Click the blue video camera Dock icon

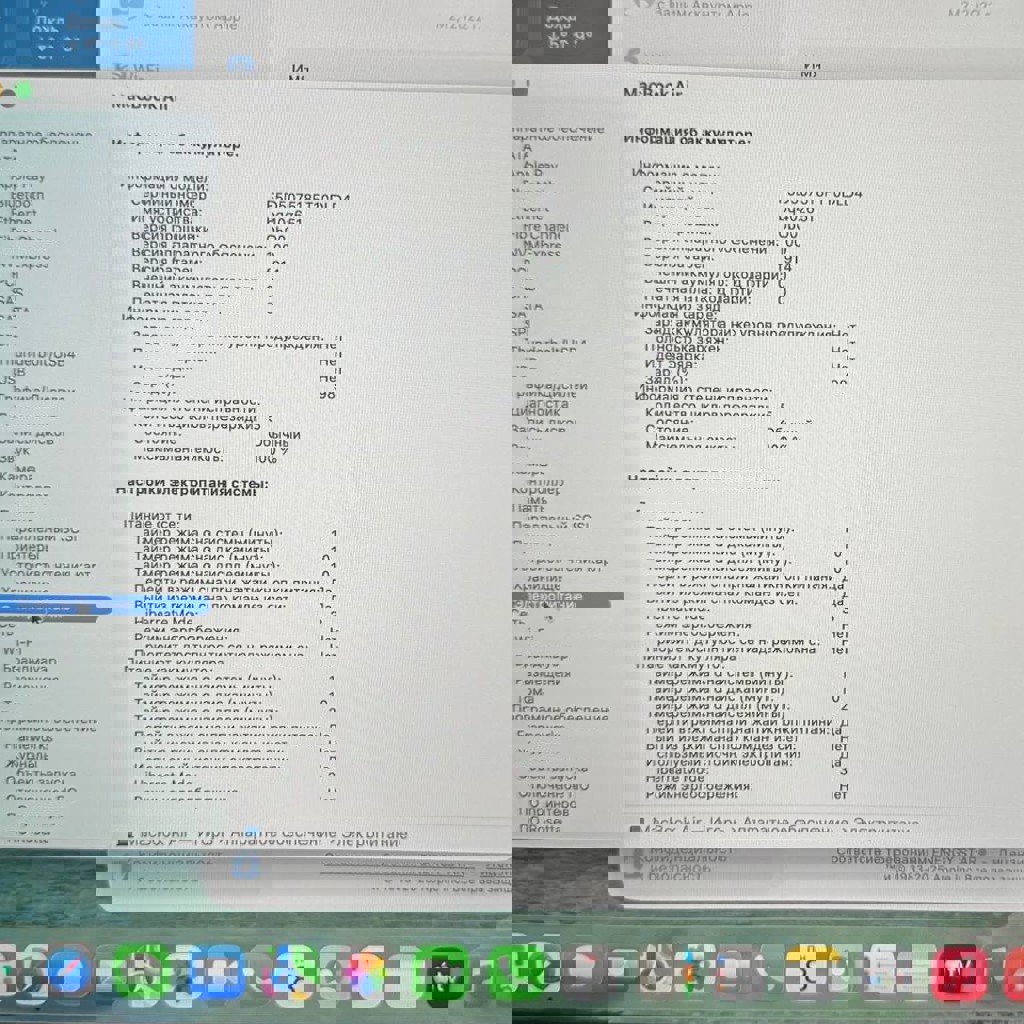coord(218,973)
